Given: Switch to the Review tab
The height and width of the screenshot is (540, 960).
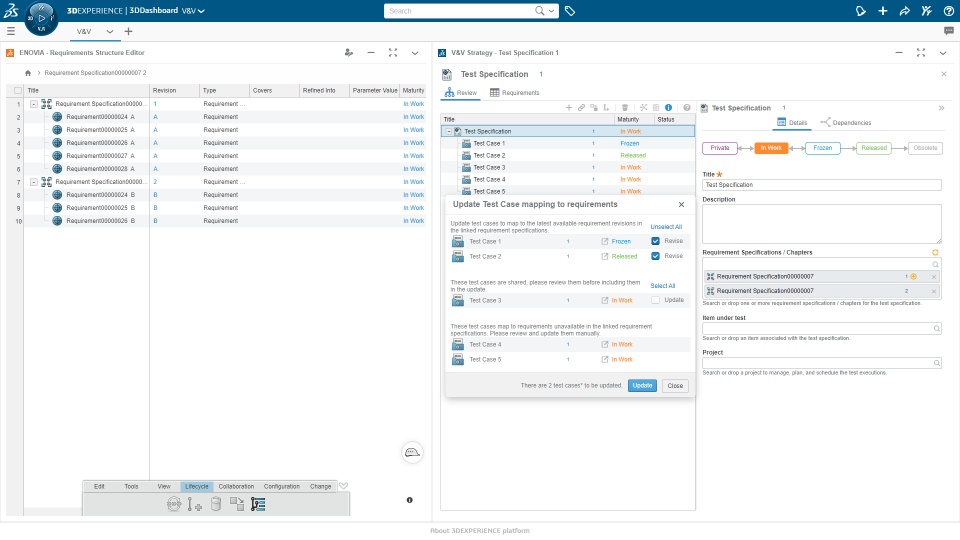Looking at the screenshot, I should (460, 92).
